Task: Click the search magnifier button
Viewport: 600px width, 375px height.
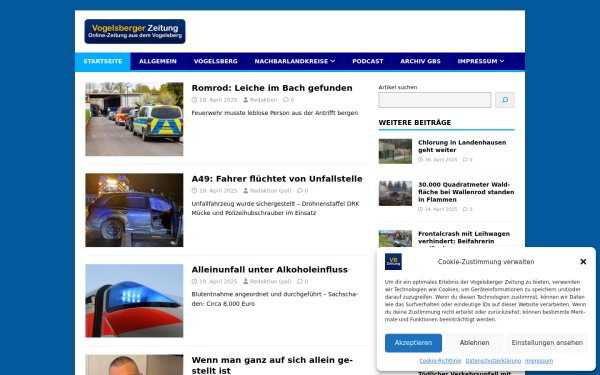Action: point(505,100)
